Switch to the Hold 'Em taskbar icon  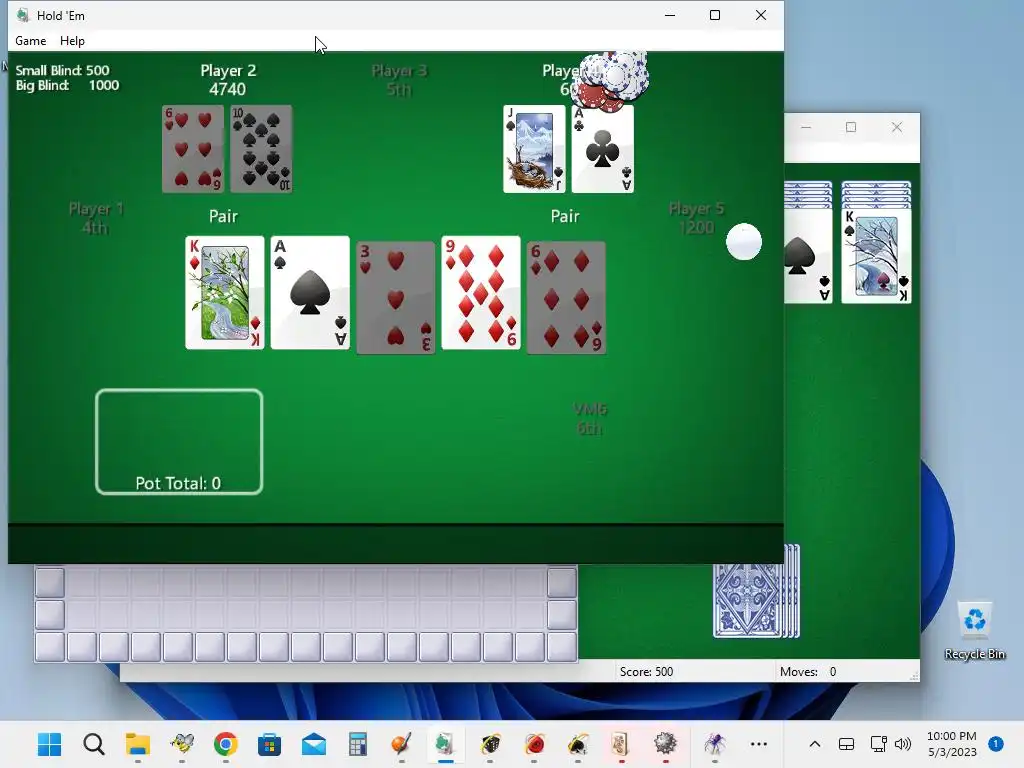pyautogui.click(x=445, y=744)
